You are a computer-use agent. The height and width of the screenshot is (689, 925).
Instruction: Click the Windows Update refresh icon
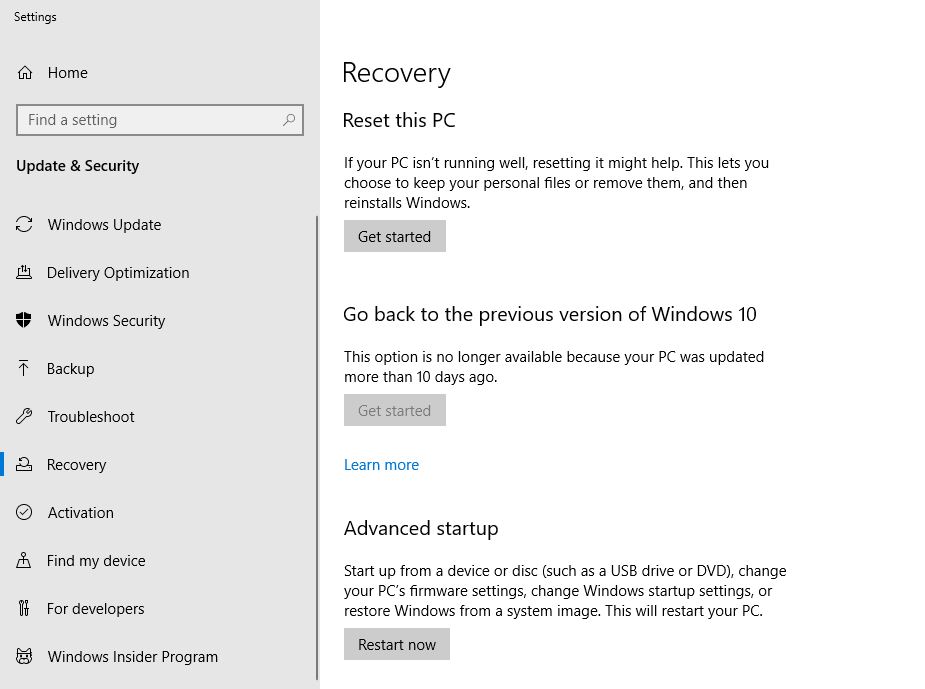pos(24,224)
